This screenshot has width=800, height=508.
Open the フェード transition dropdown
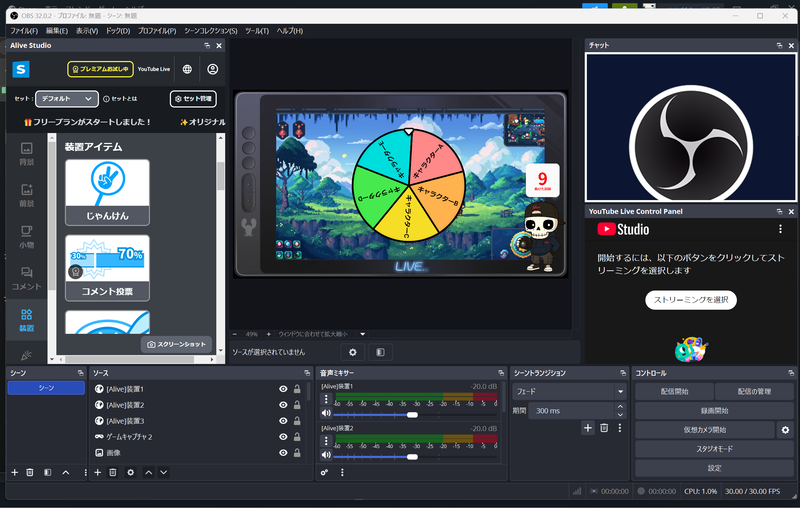tap(569, 391)
